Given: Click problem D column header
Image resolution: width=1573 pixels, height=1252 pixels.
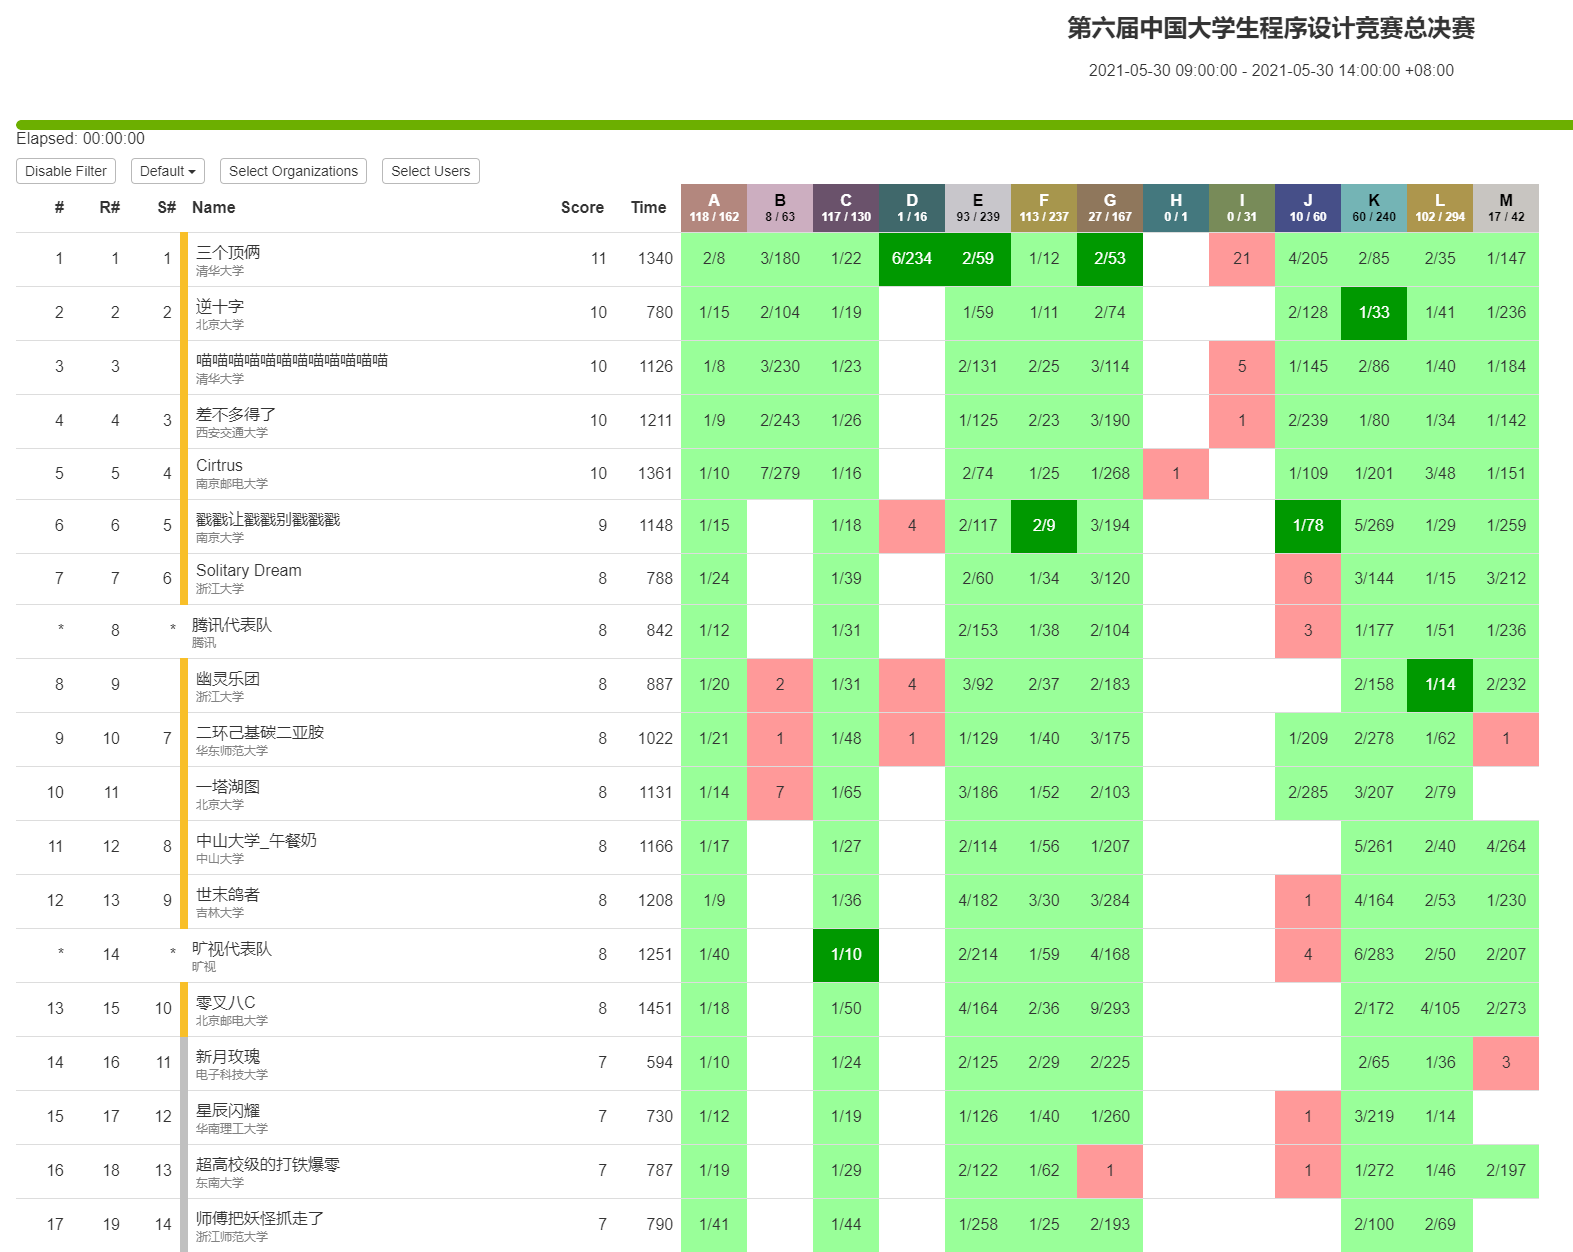Looking at the screenshot, I should (911, 207).
